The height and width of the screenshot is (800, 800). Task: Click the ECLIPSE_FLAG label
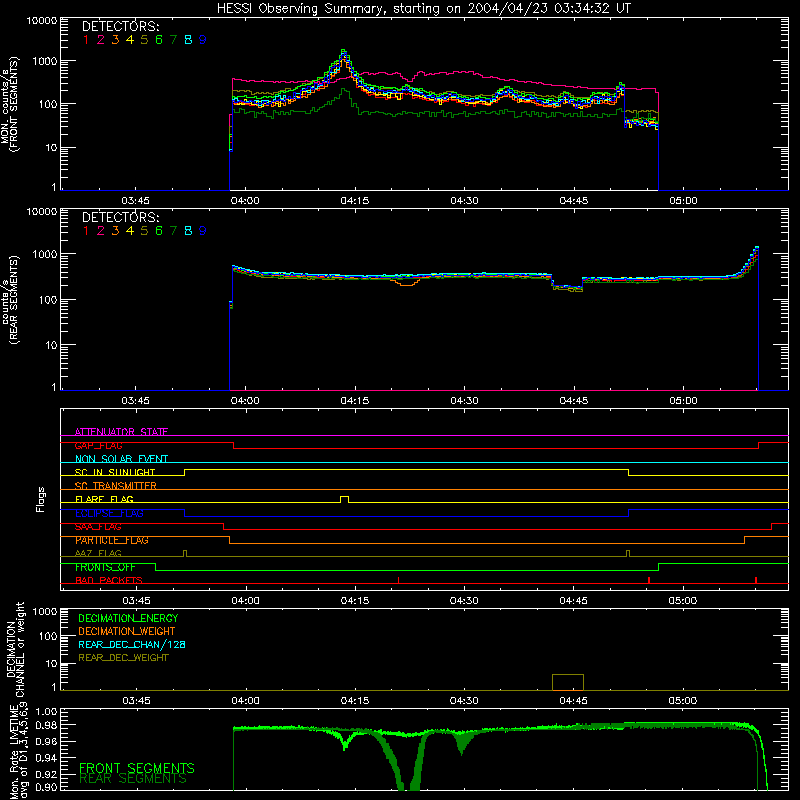109,513
